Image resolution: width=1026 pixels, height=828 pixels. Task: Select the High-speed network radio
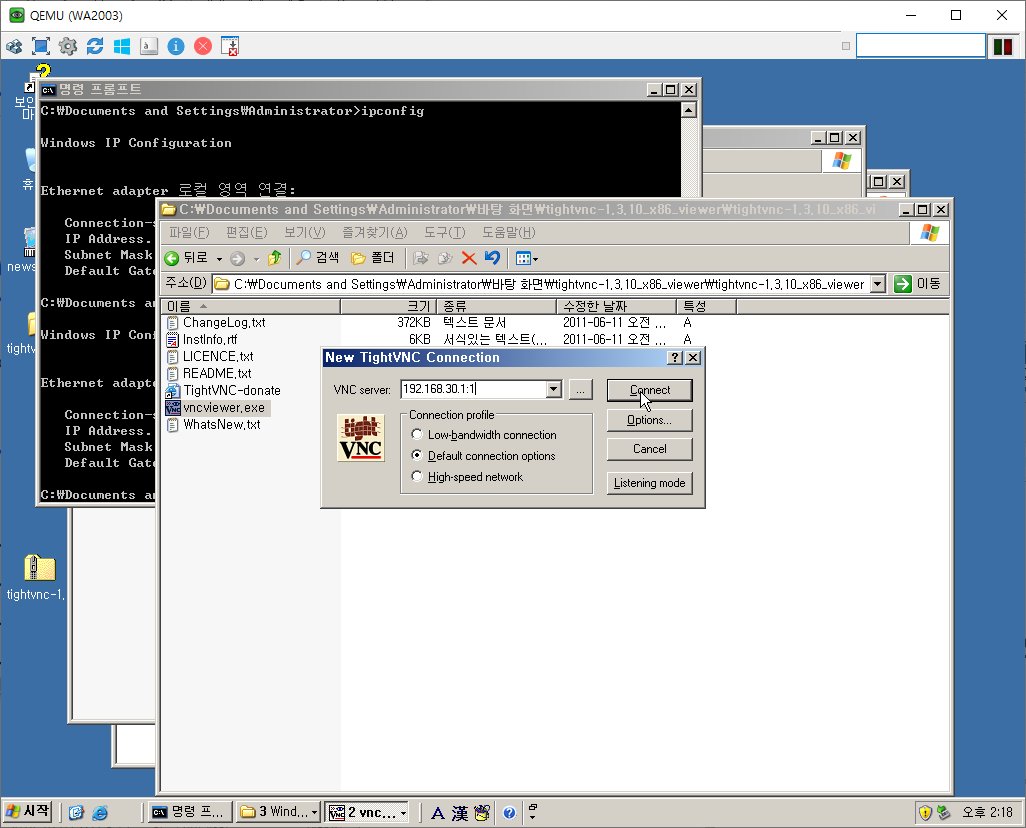(467, 477)
